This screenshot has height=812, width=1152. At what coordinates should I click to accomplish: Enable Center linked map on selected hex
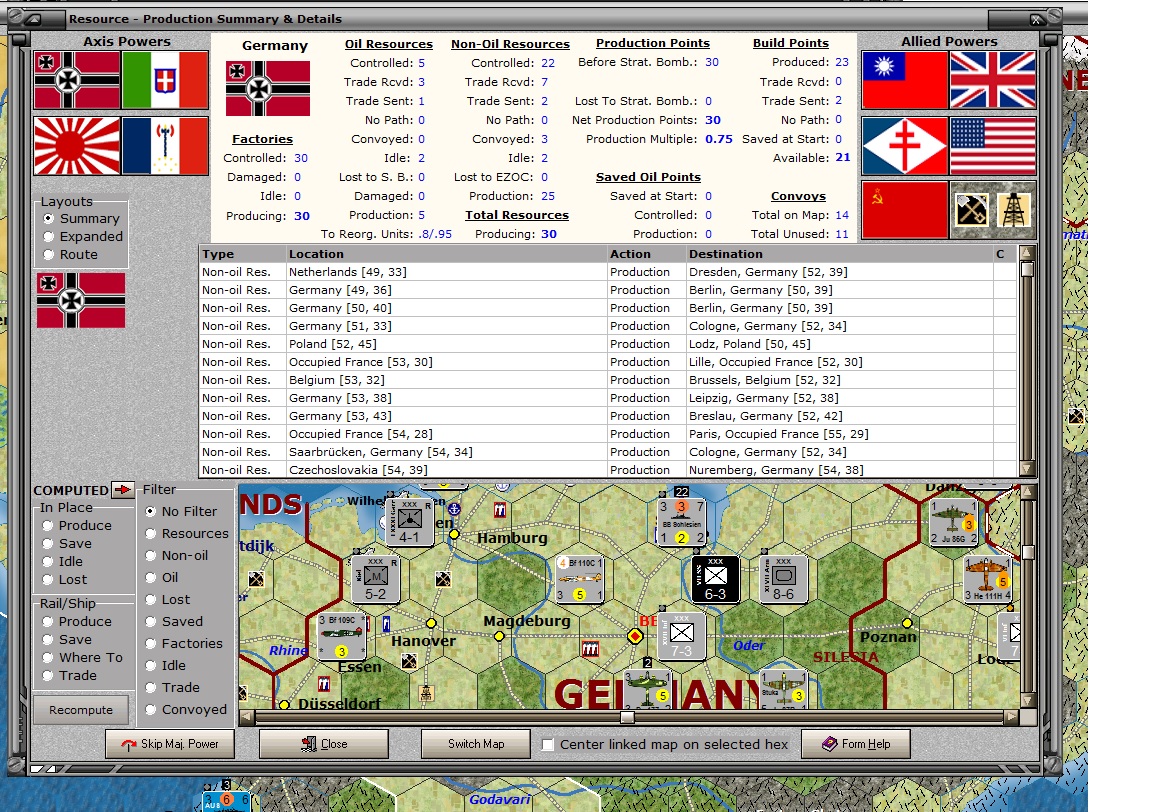547,744
